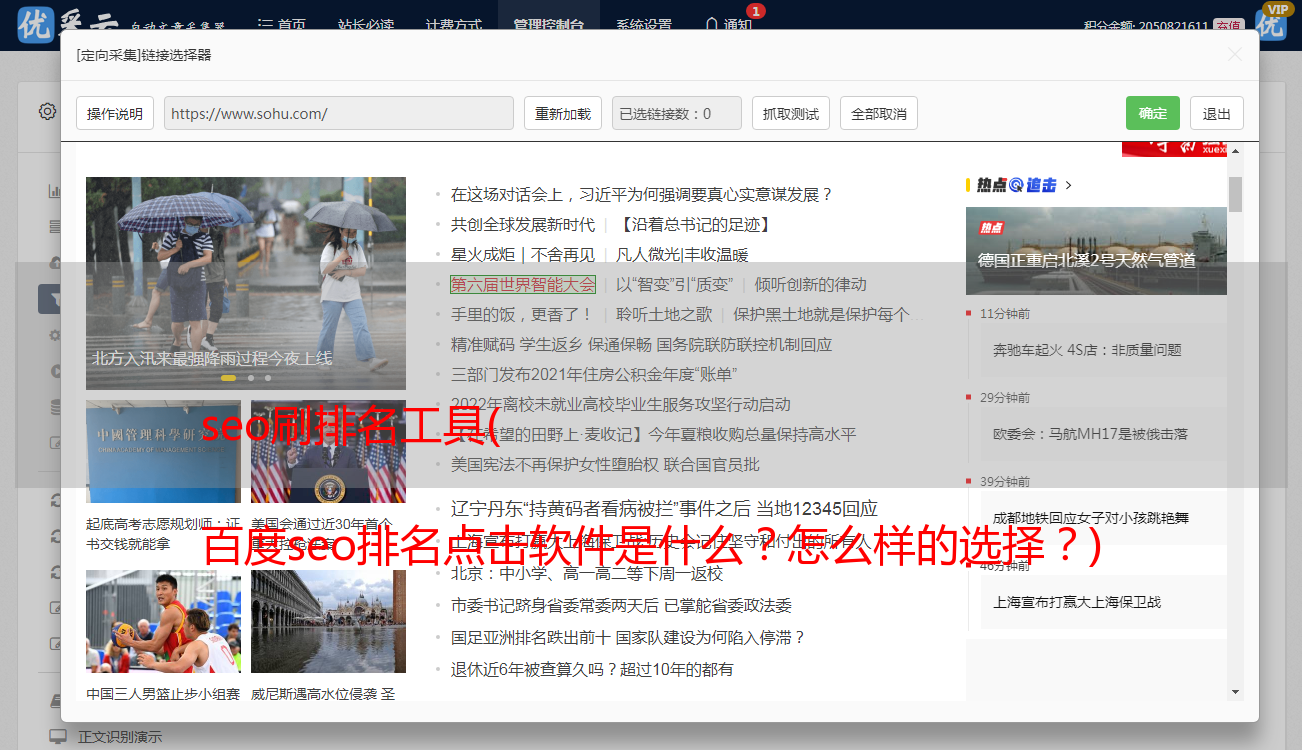Click the scrollbar up arrow
This screenshot has height=750, width=1302.
coord(1235,151)
